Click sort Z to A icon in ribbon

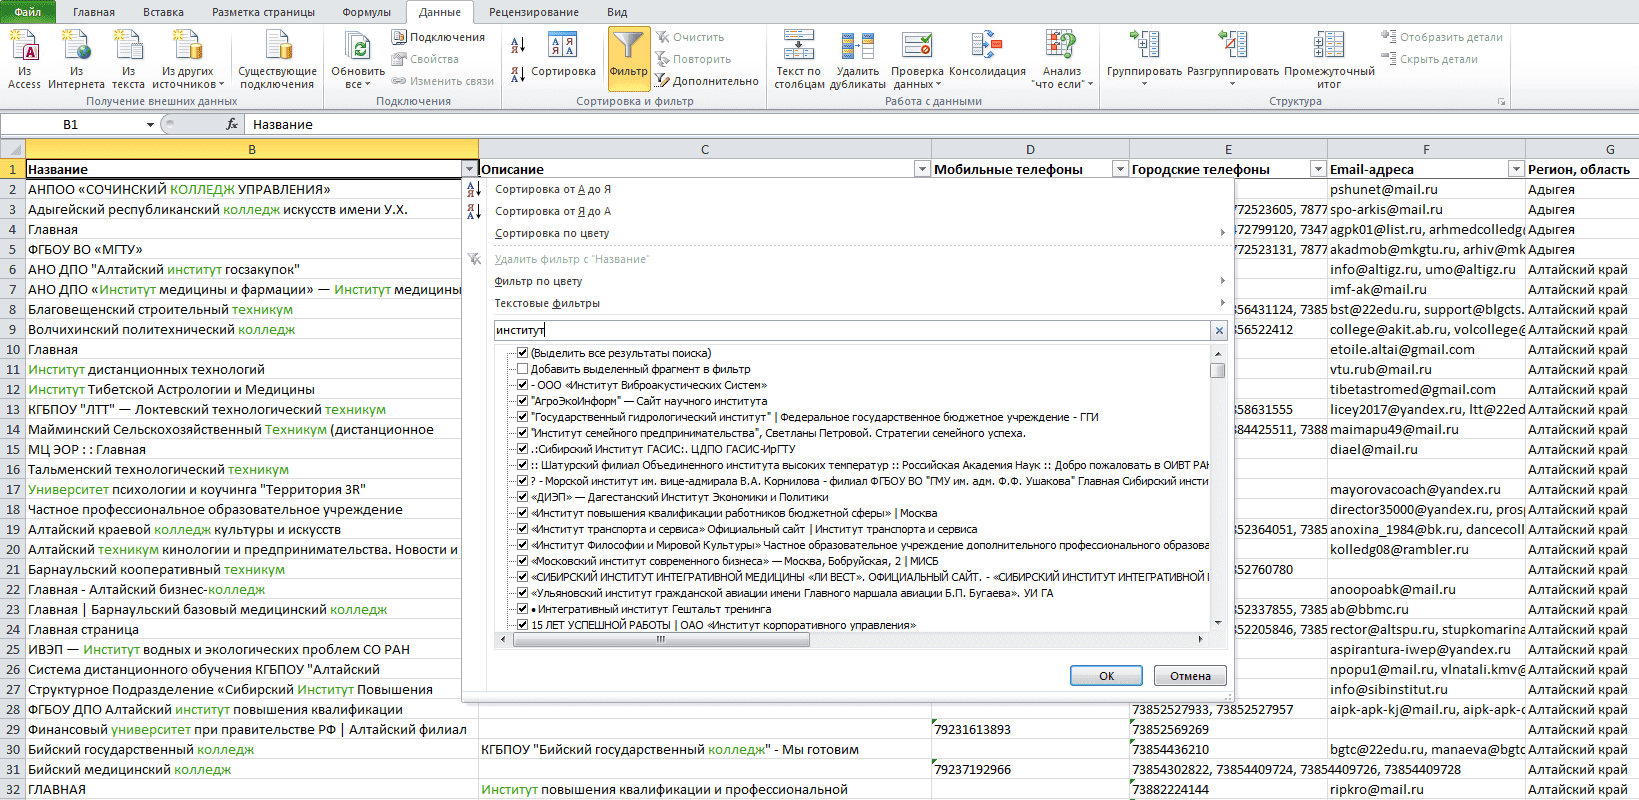[x=518, y=75]
